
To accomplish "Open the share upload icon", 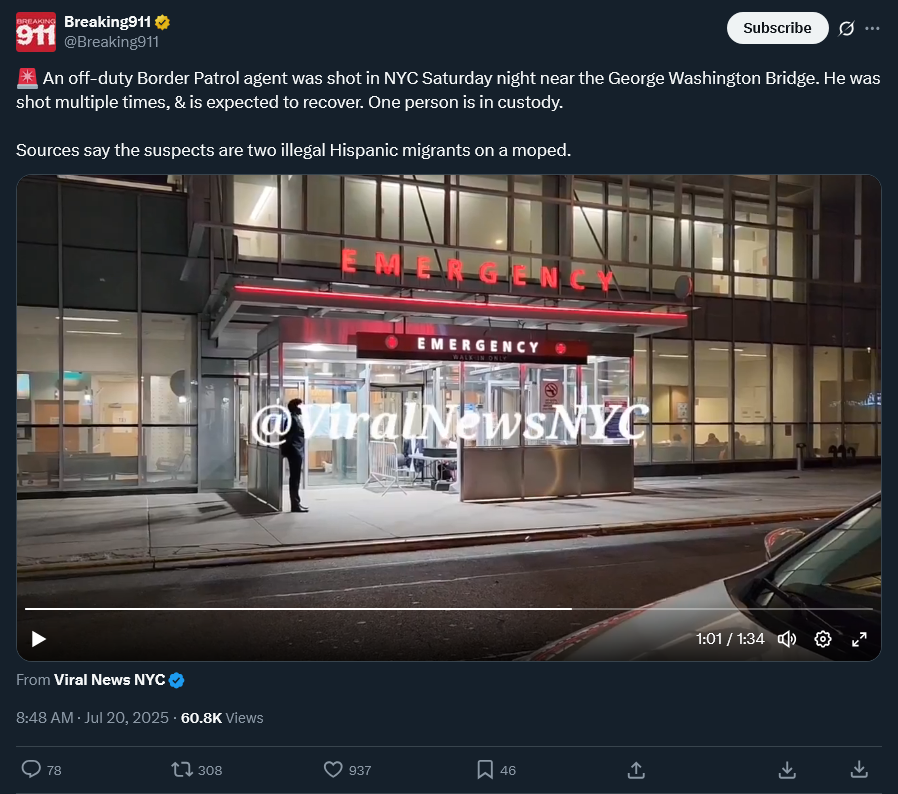I will click(x=636, y=770).
